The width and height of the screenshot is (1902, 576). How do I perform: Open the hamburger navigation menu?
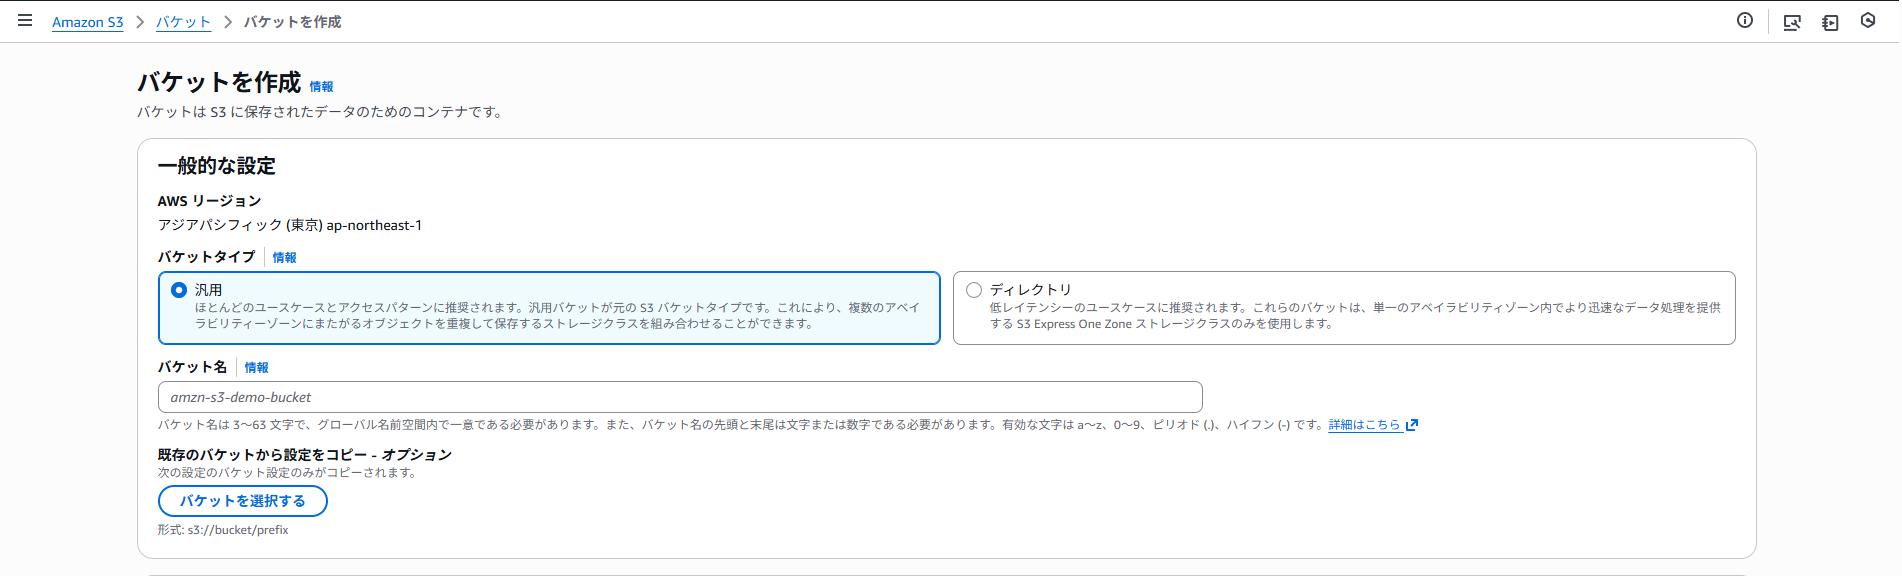point(25,21)
